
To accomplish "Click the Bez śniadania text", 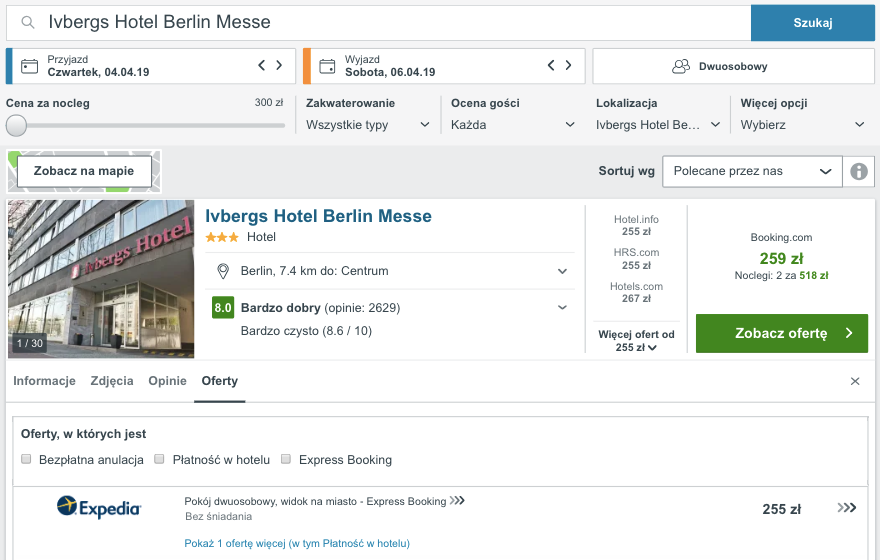I will (218, 516).
